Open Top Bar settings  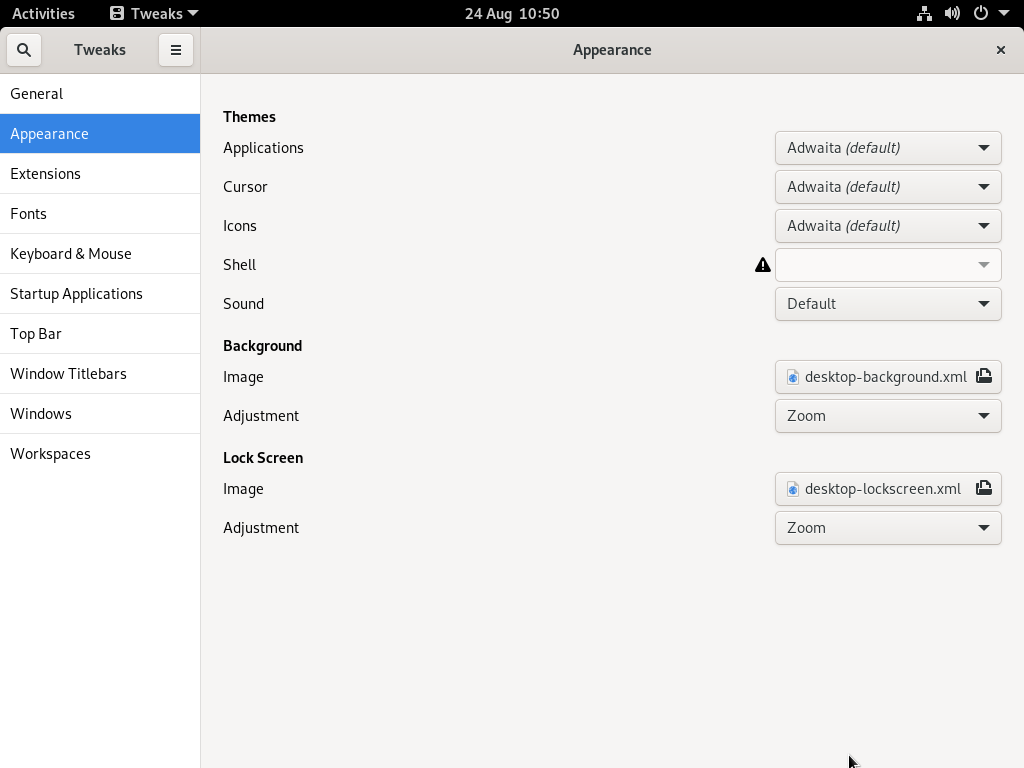(x=100, y=334)
